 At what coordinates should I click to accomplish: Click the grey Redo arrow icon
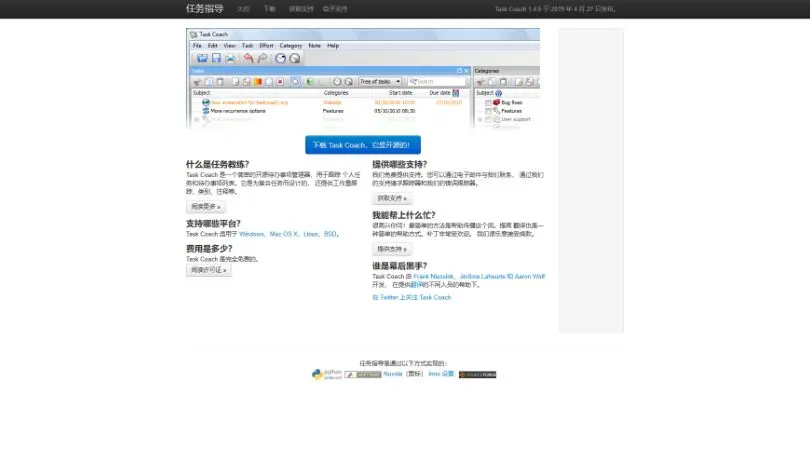coord(262,58)
